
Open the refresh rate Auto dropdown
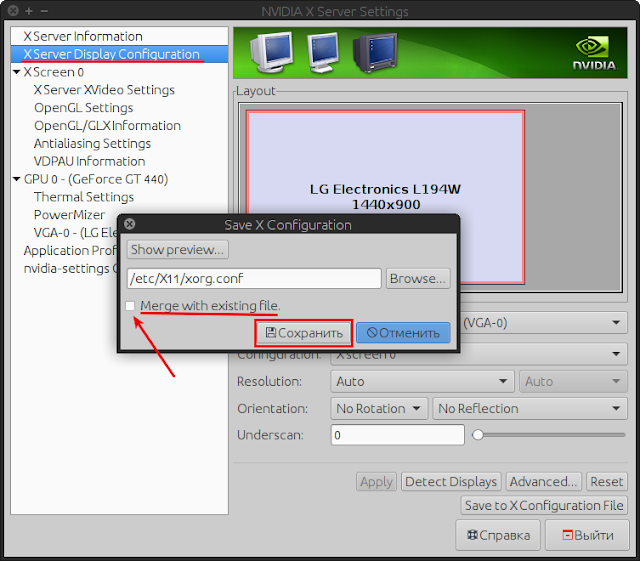coord(573,381)
